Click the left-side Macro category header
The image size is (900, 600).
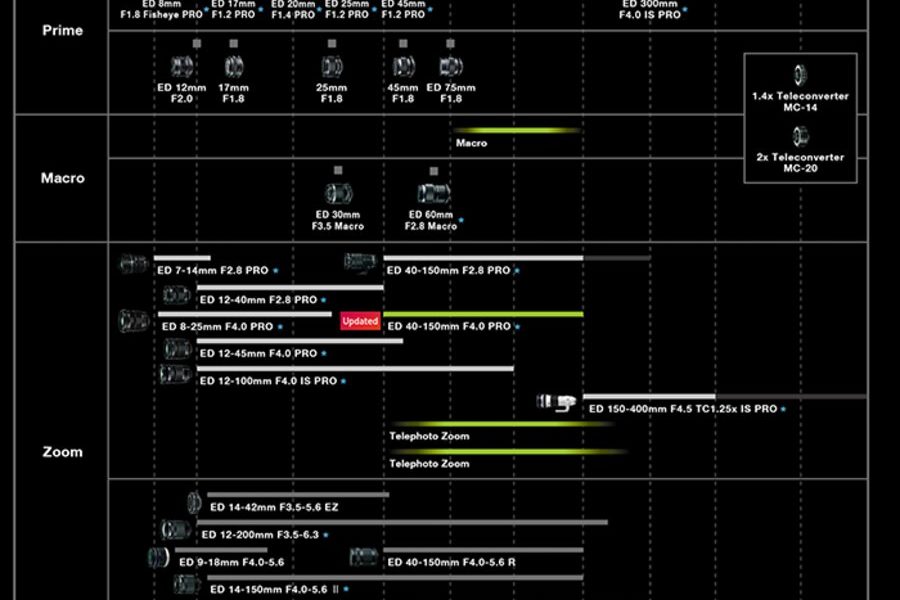click(x=62, y=178)
